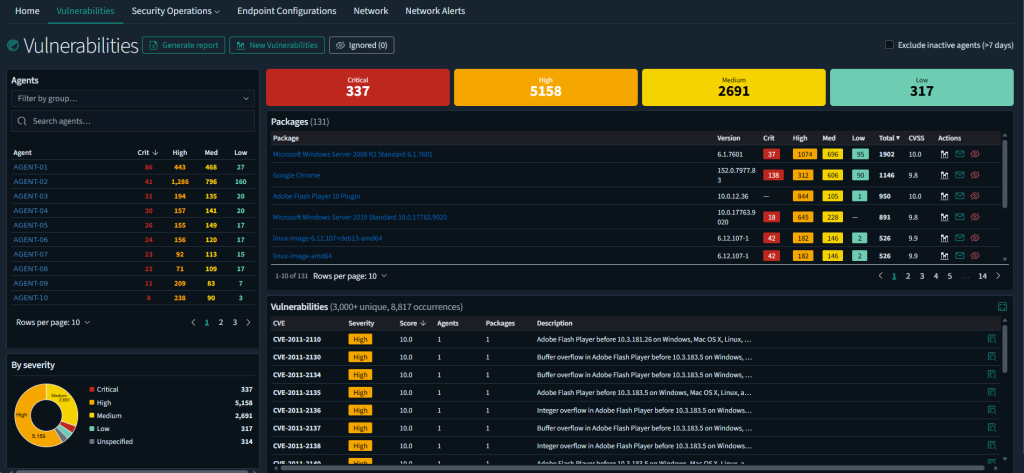Sort packages by Total column
Viewport: 1024px width, 473px height.
point(889,138)
